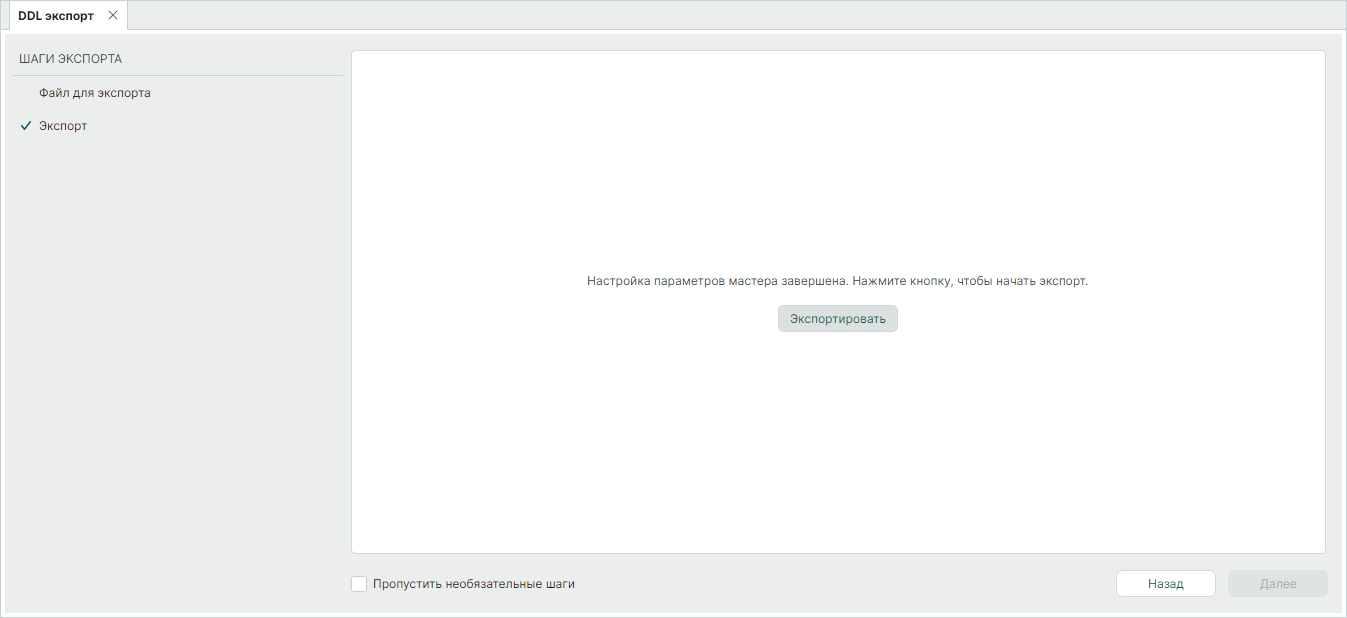1347x618 pixels.
Task: Click the checkmark icon beside Экспорт
Action: 26,126
